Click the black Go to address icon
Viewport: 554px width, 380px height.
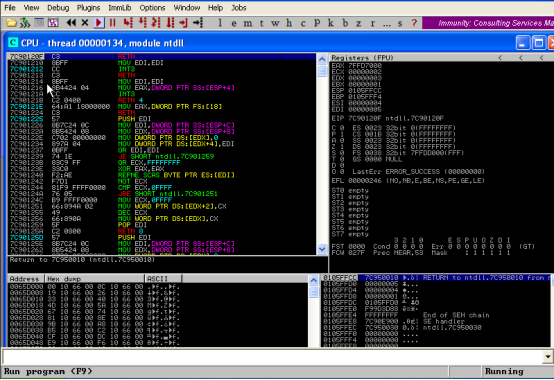198,23
